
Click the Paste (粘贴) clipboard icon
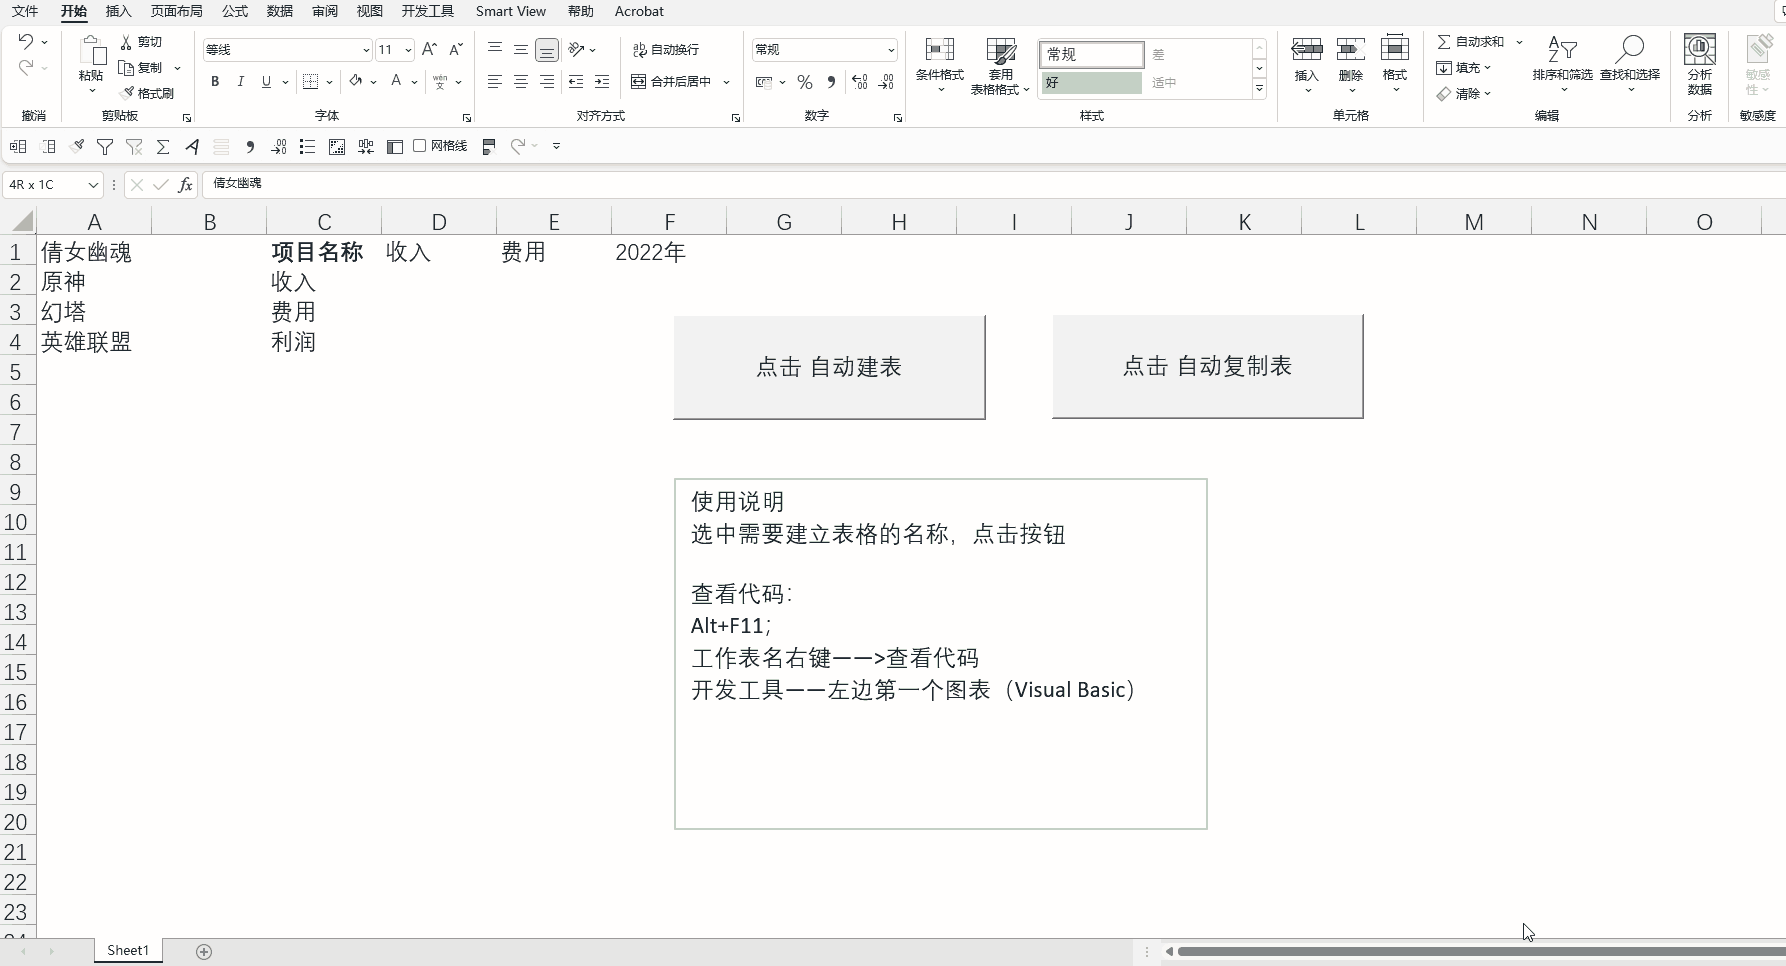tap(91, 50)
